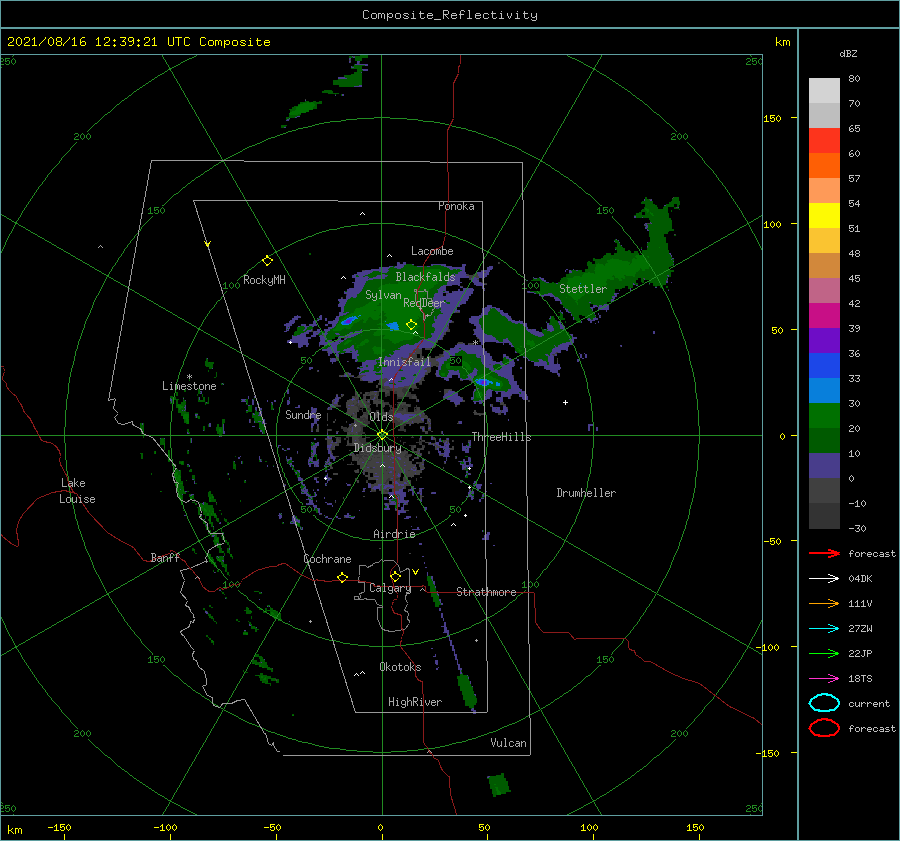Viewport: 900px width, 841px height.
Task: Click the magenta 18TS arrow icon
Action: click(x=824, y=679)
